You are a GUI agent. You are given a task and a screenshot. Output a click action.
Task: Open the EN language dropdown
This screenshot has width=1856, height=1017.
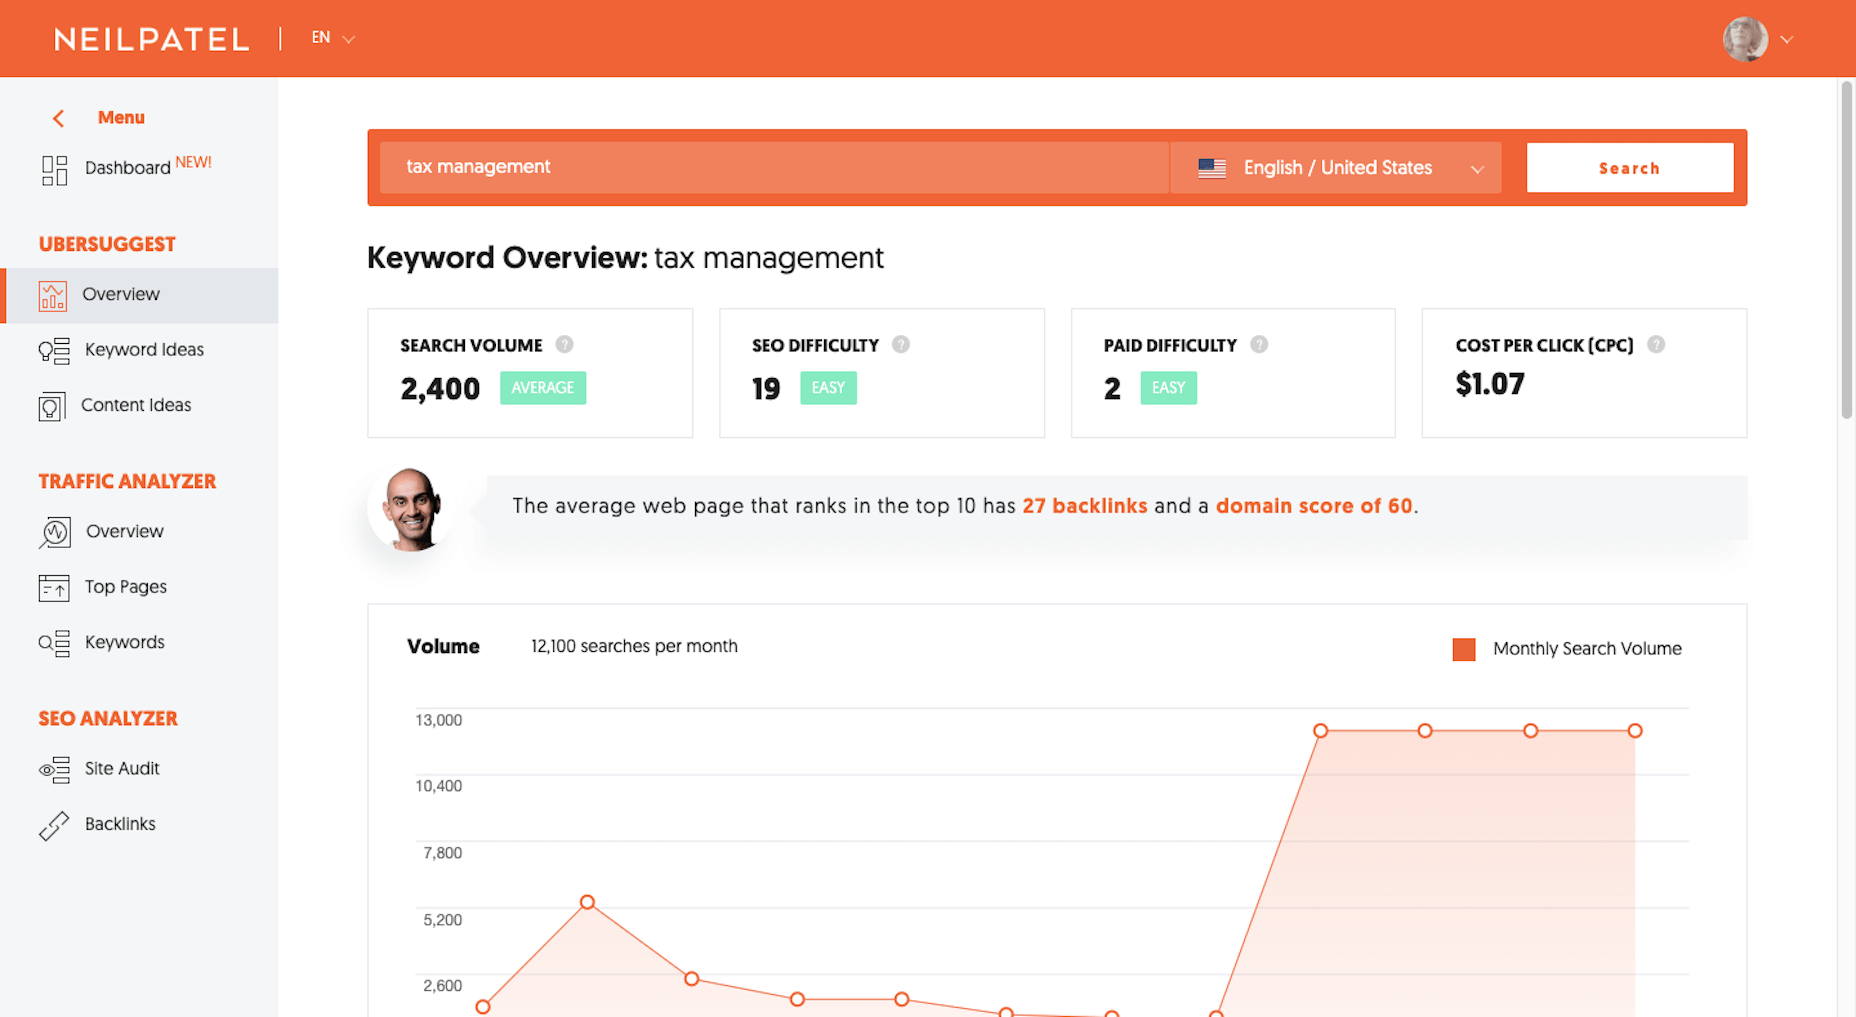(x=333, y=38)
